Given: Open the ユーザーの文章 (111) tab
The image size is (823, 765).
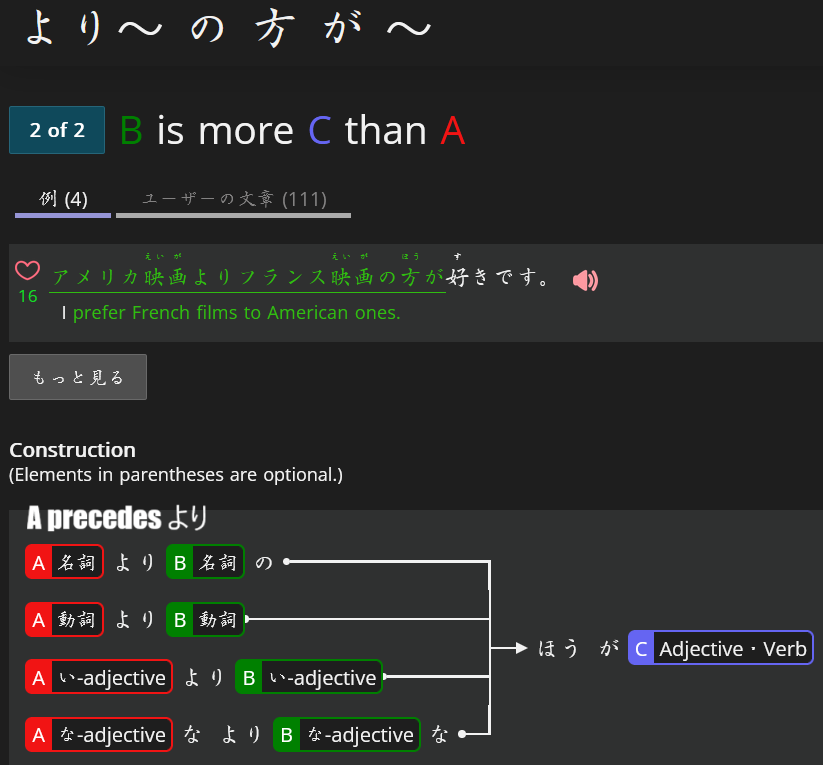Looking at the screenshot, I should (234, 200).
